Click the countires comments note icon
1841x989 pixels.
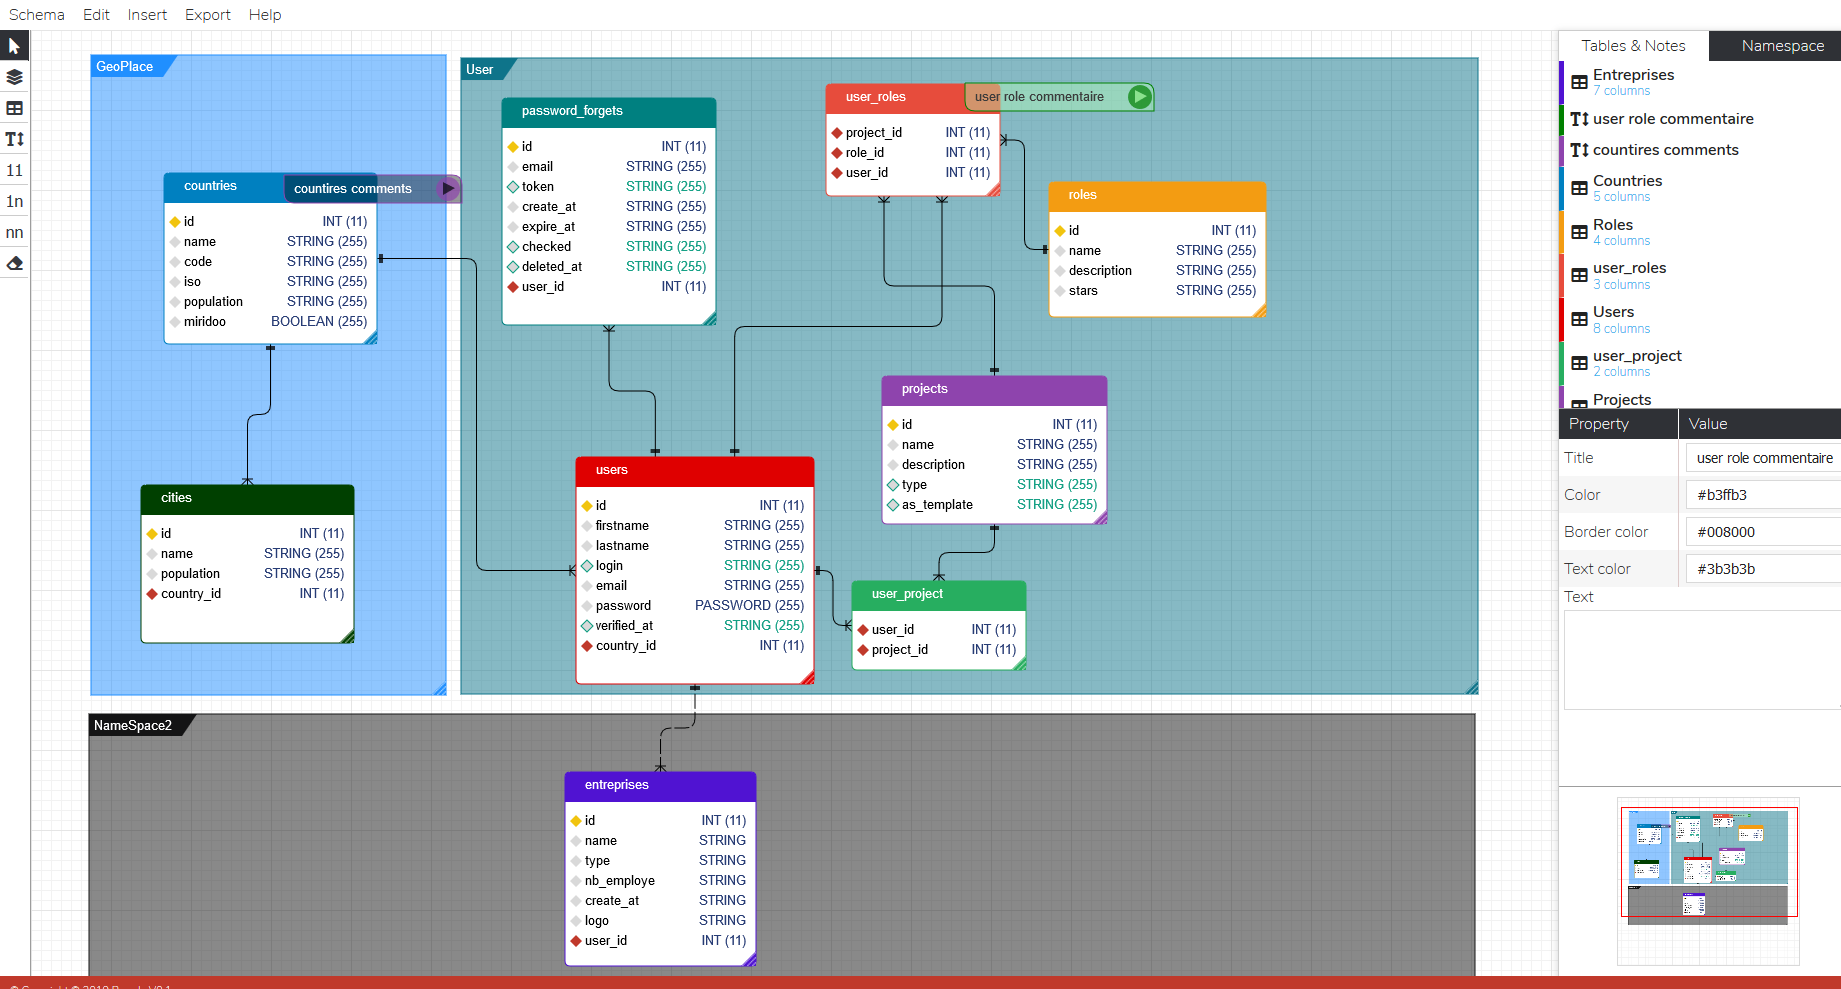pos(1579,150)
